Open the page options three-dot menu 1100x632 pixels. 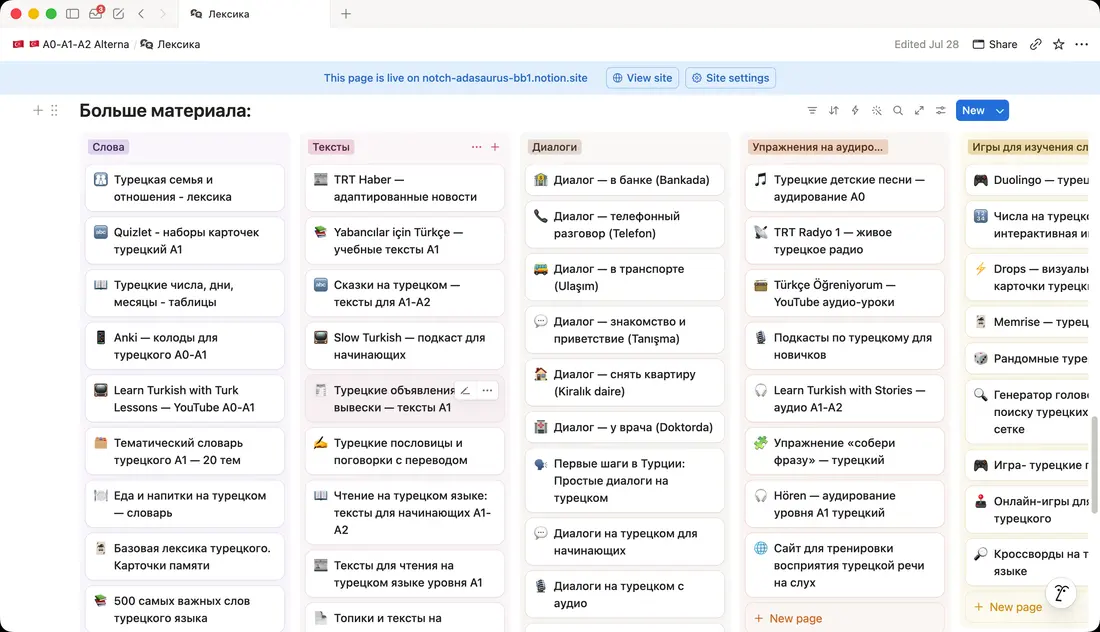pyautogui.click(x=1081, y=44)
